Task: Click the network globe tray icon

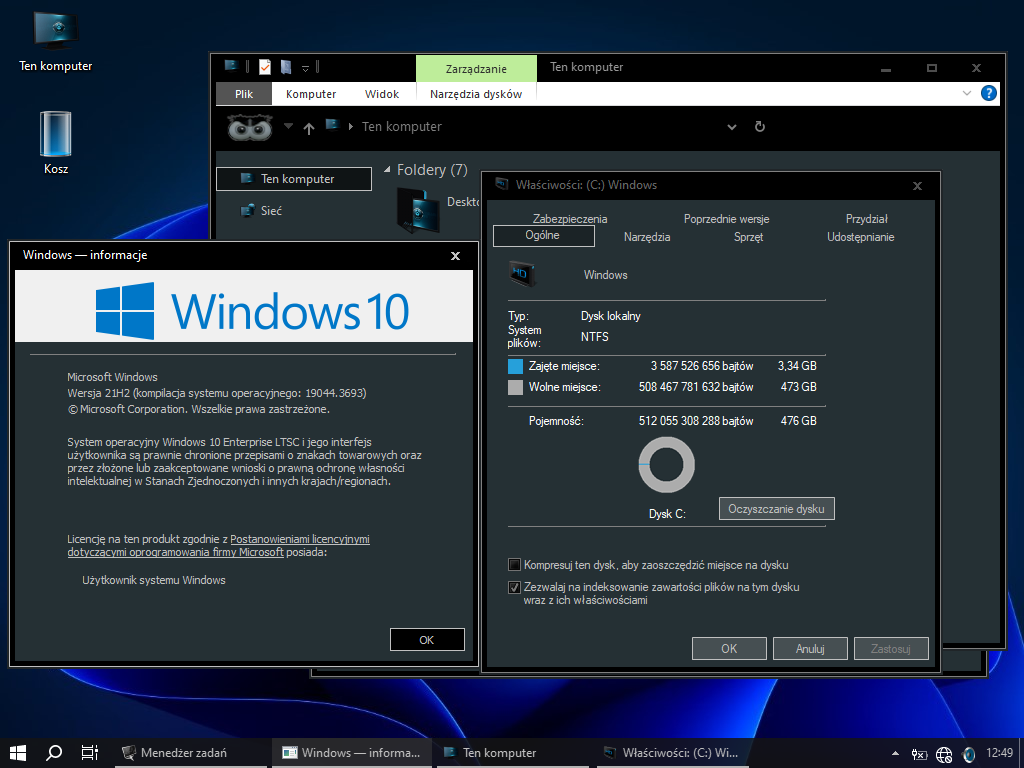Action: (x=944, y=754)
